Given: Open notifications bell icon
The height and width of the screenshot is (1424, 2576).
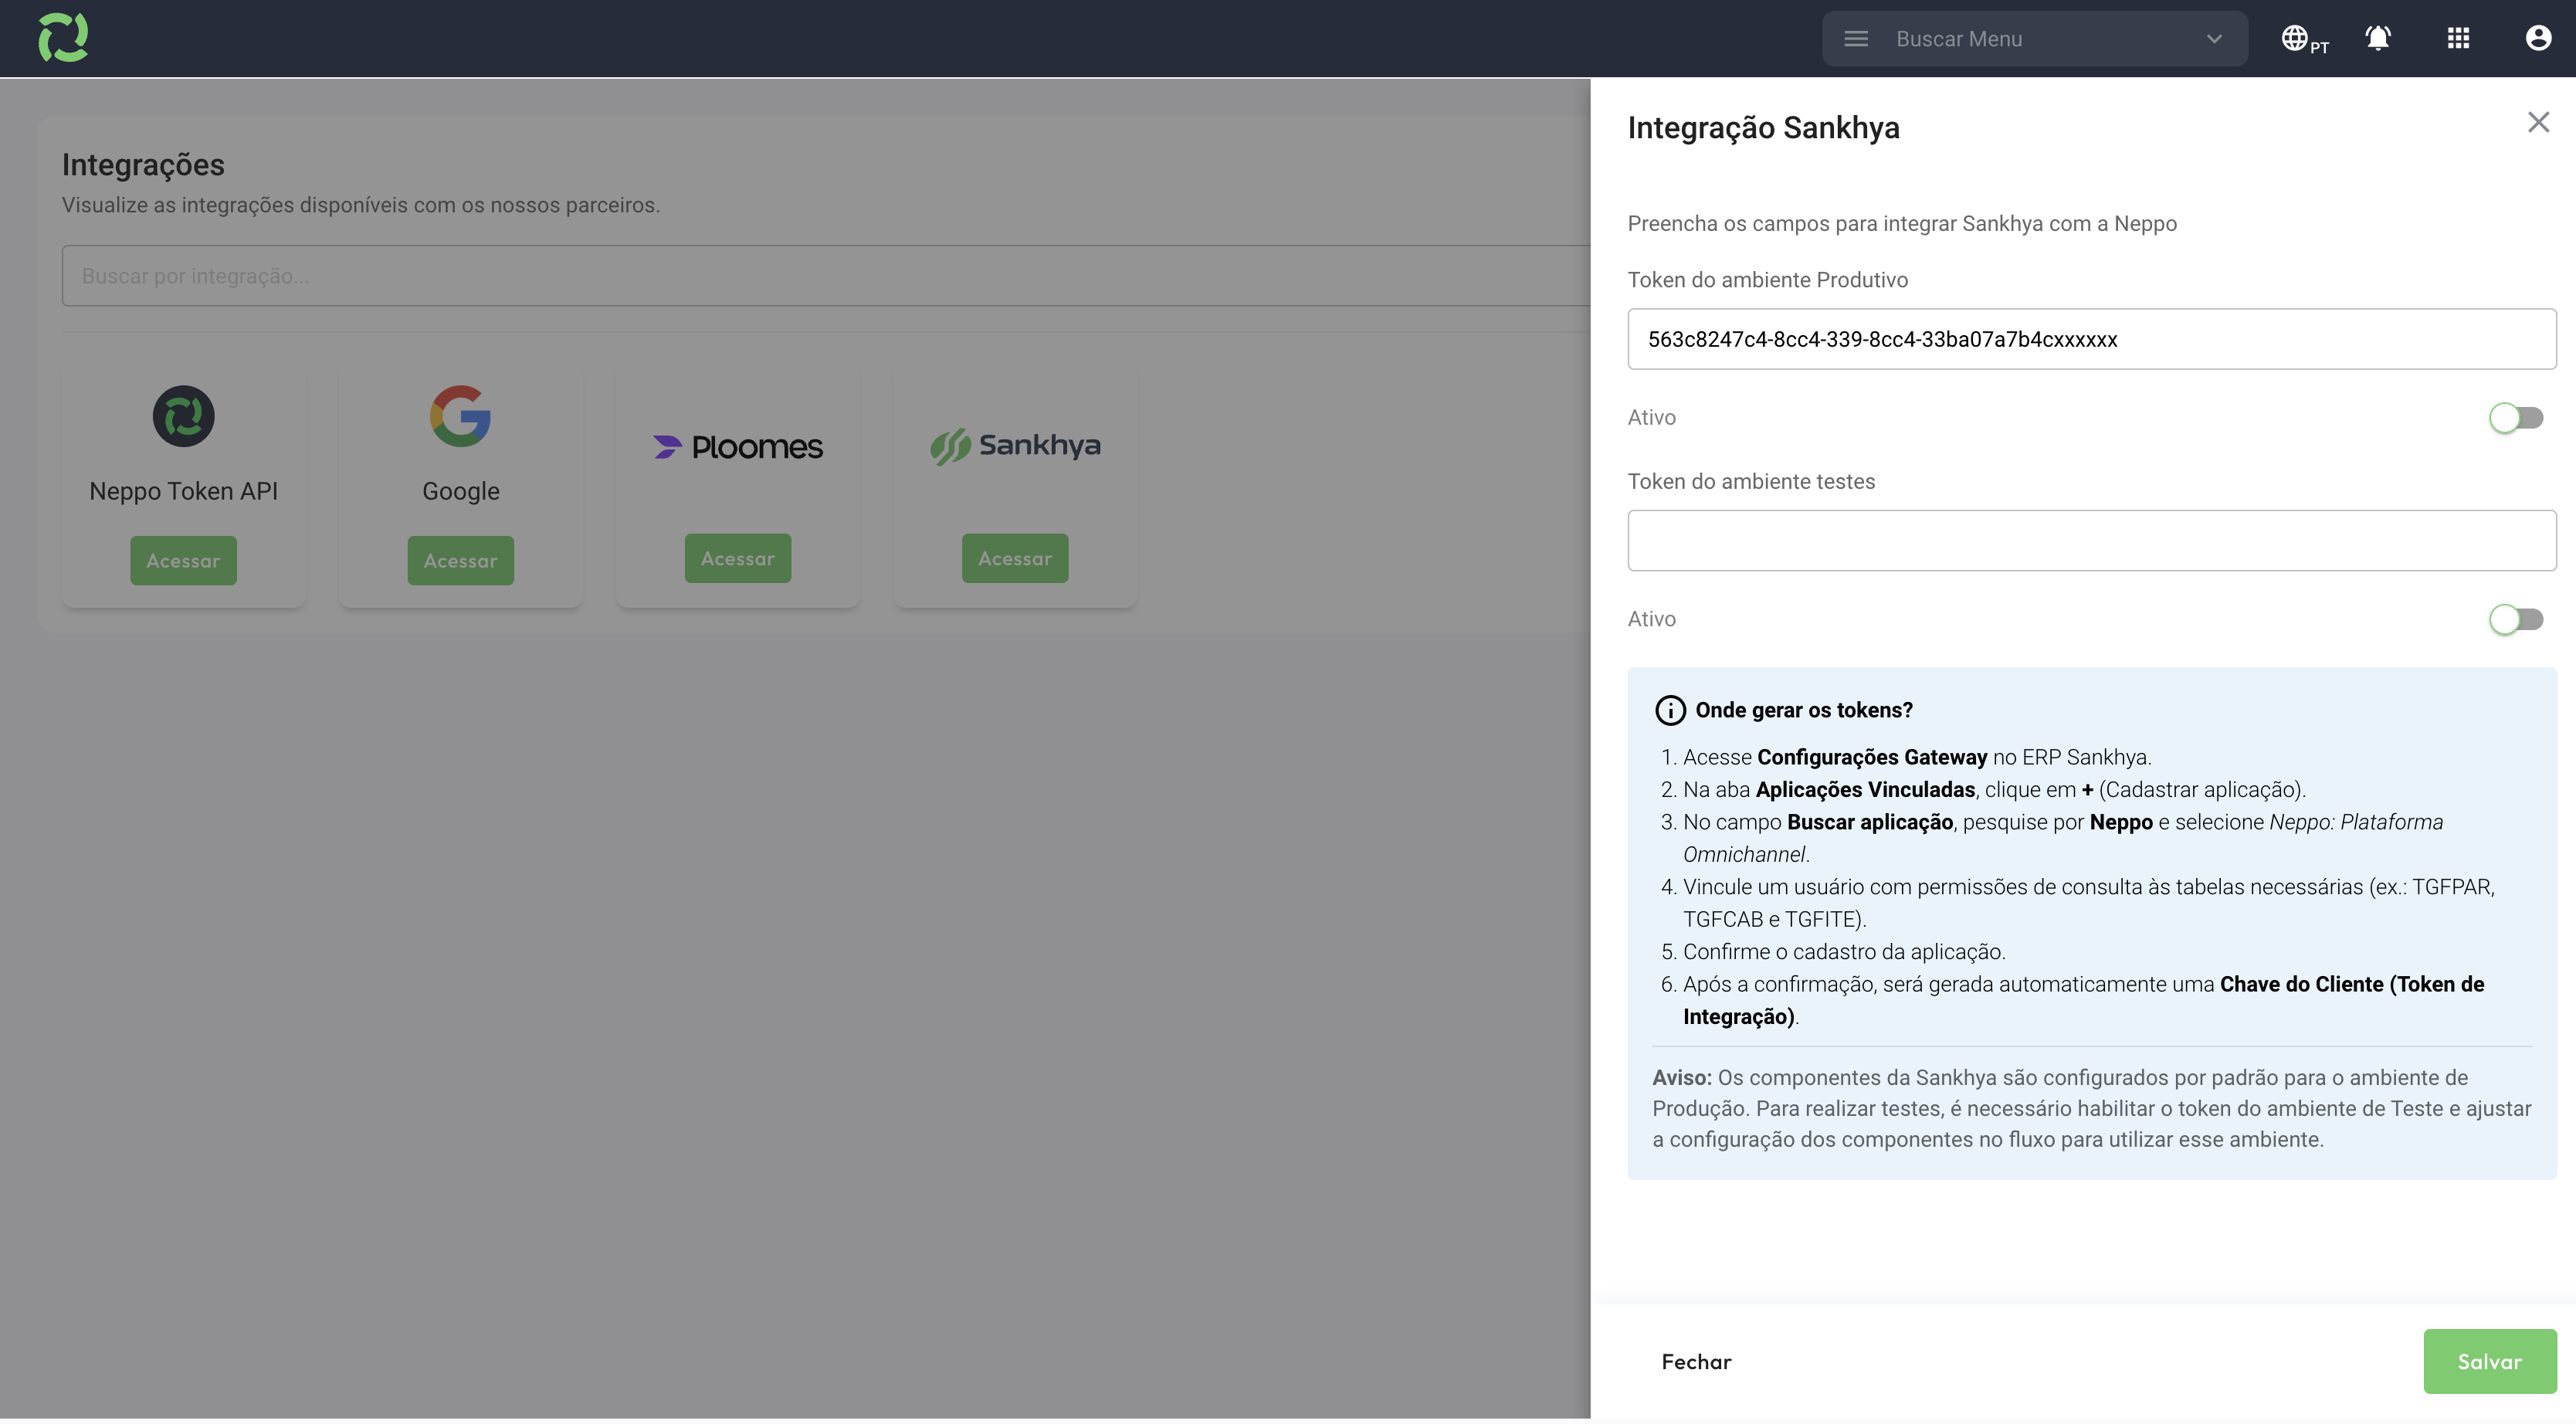Looking at the screenshot, I should 2378,38.
